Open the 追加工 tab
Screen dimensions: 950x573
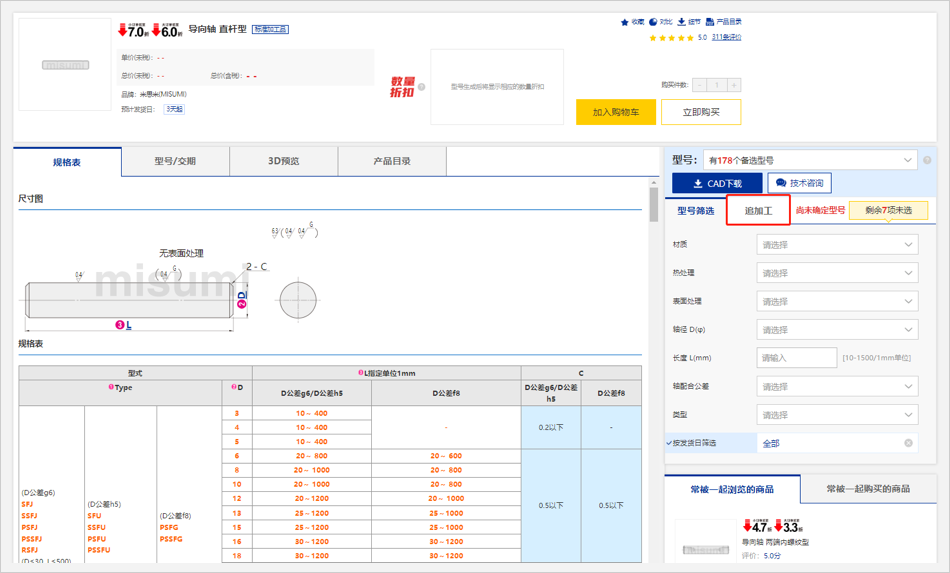click(x=758, y=211)
